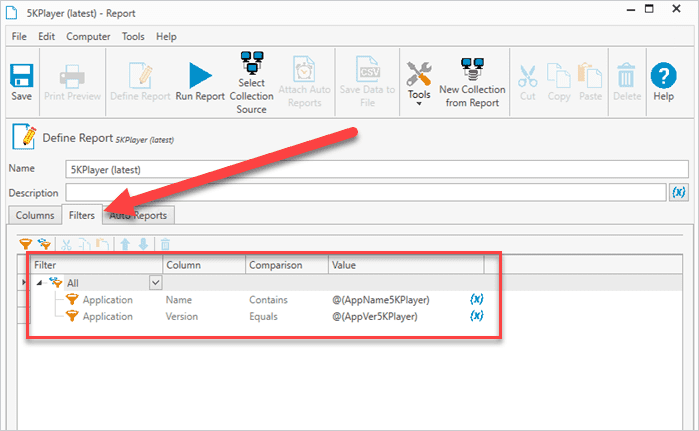699x431 pixels.
Task: Click the filter toolbar delete icon
Action: pos(165,244)
